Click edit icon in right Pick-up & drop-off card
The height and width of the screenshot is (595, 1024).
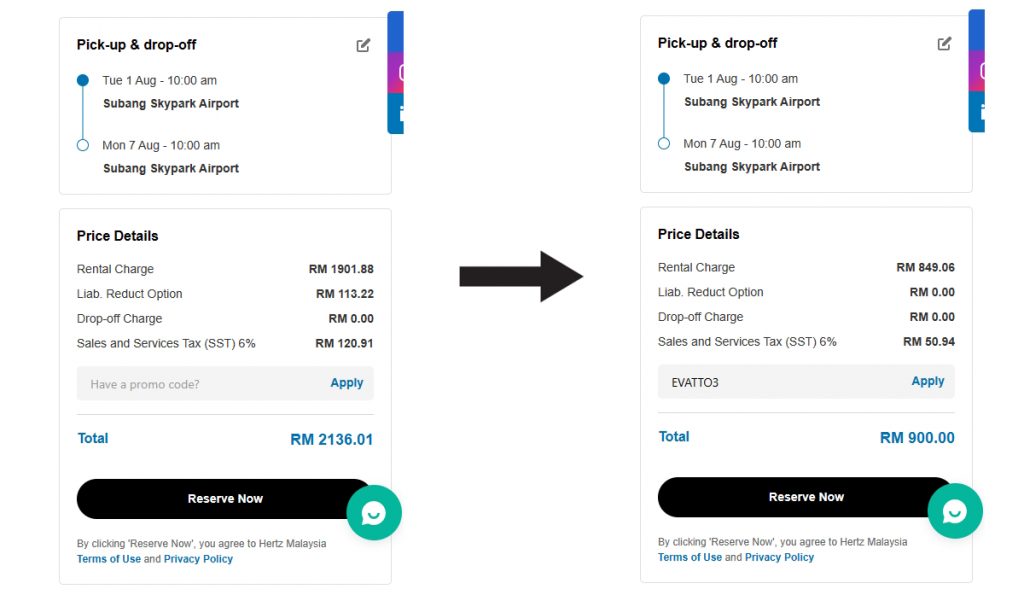(x=944, y=43)
